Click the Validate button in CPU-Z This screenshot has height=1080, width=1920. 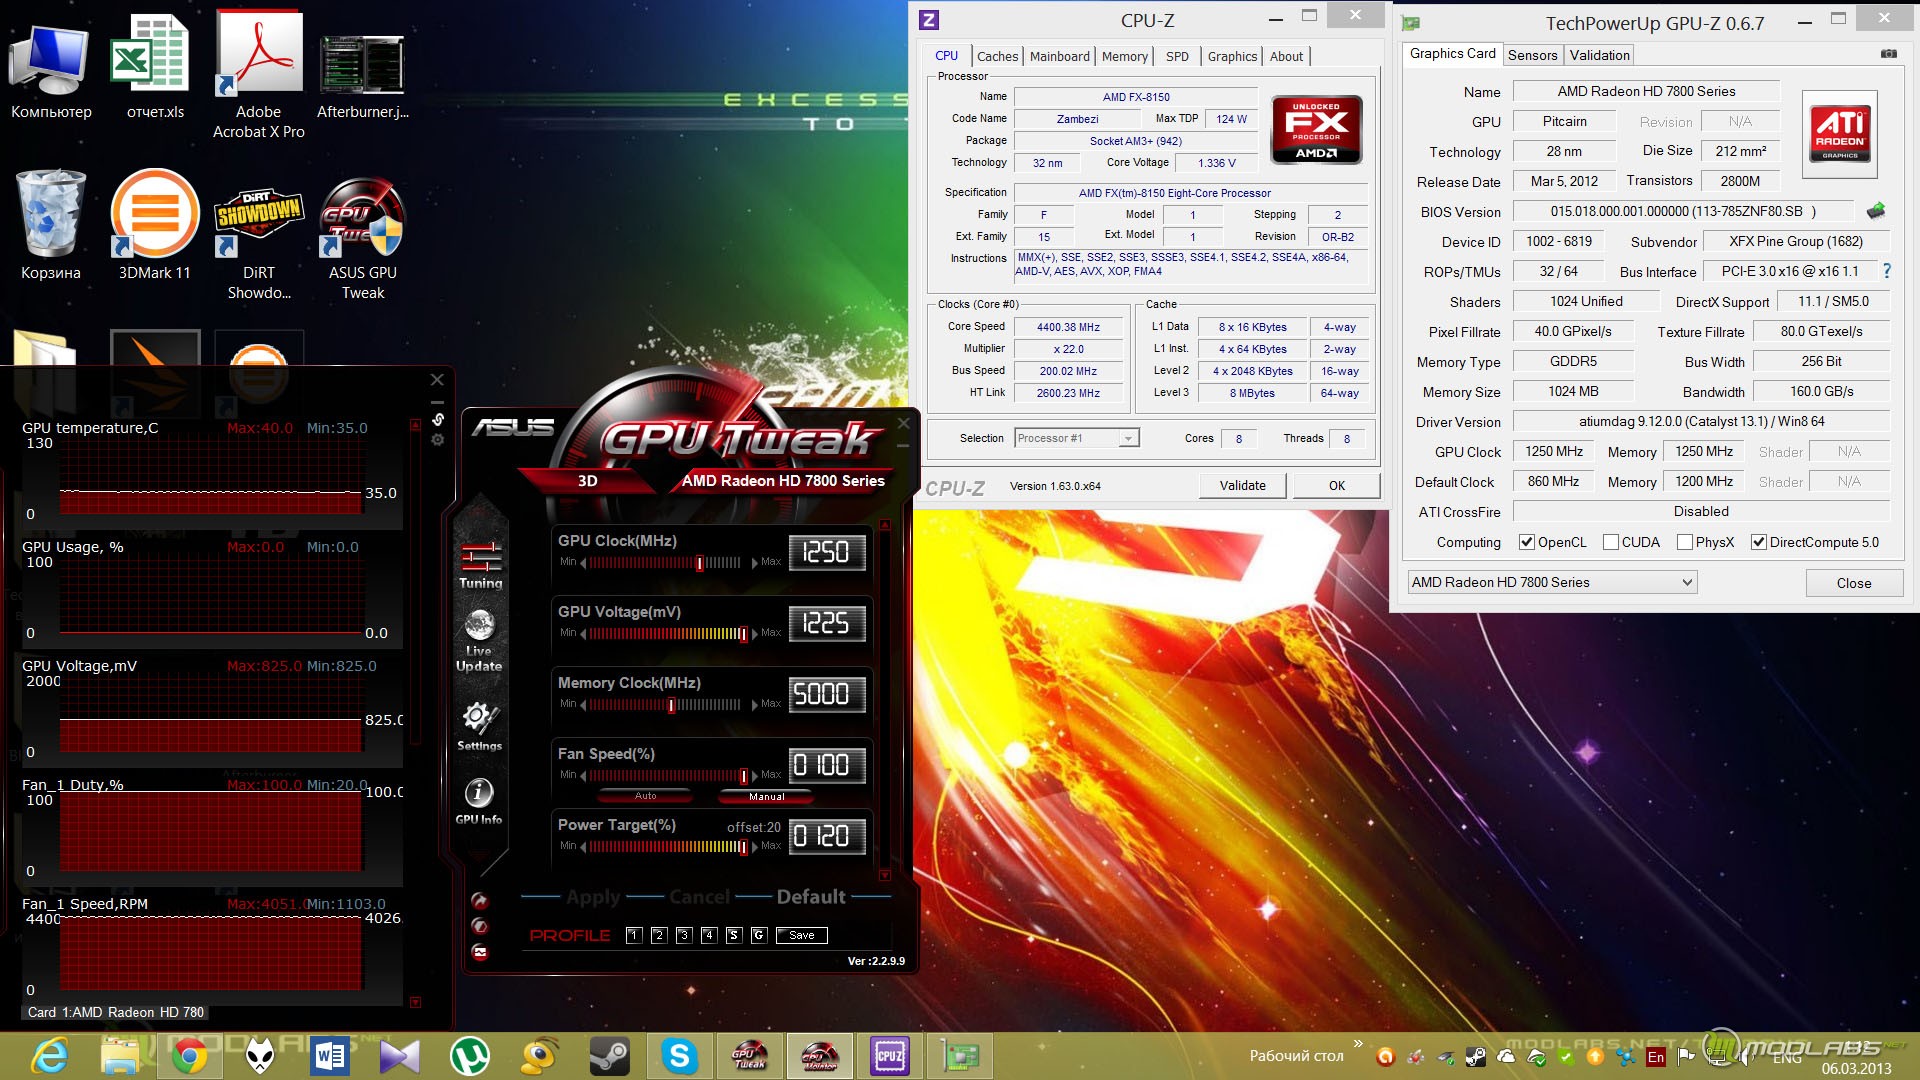(x=1242, y=486)
